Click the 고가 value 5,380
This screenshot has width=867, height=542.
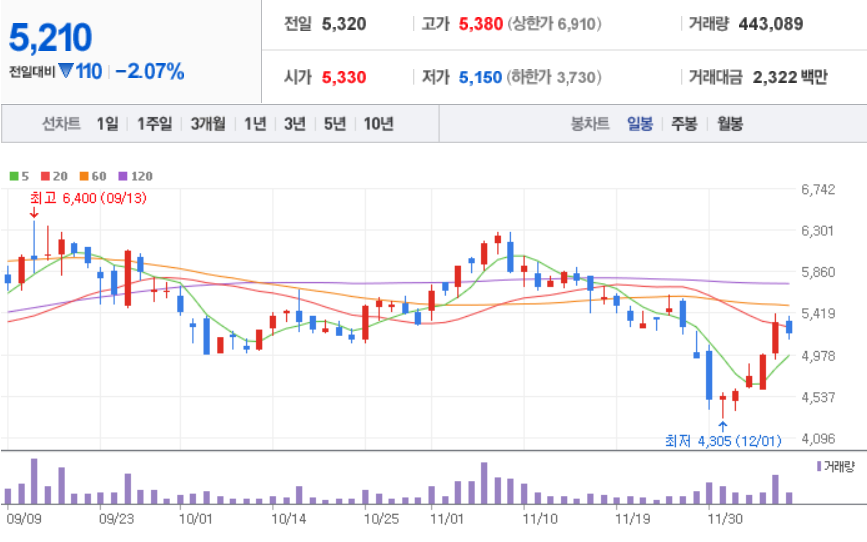[x=480, y=24]
